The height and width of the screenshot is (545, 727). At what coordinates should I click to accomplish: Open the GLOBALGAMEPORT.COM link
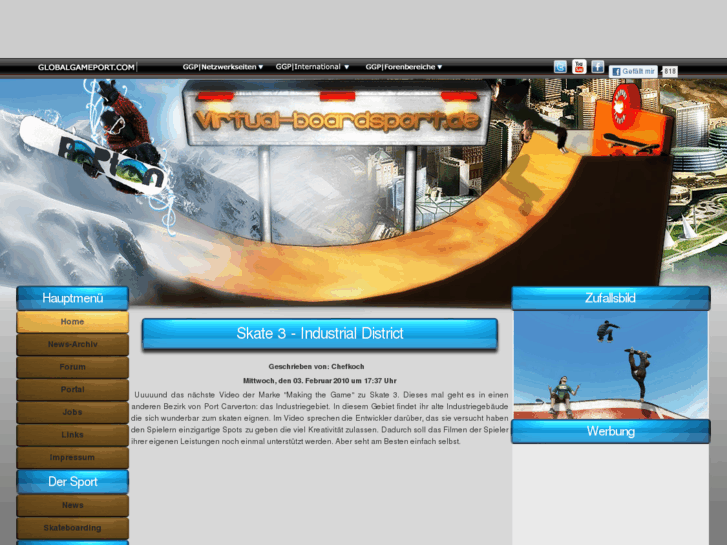pos(86,67)
